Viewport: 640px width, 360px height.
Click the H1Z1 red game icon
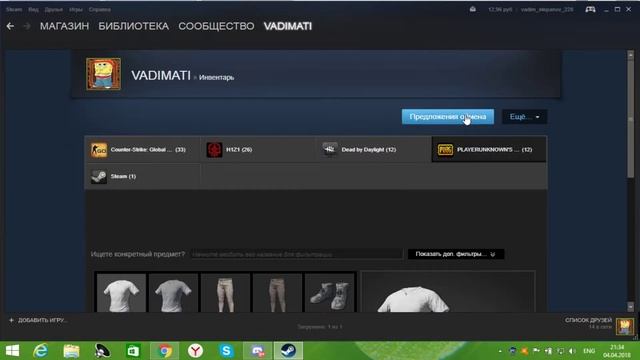coord(214,150)
